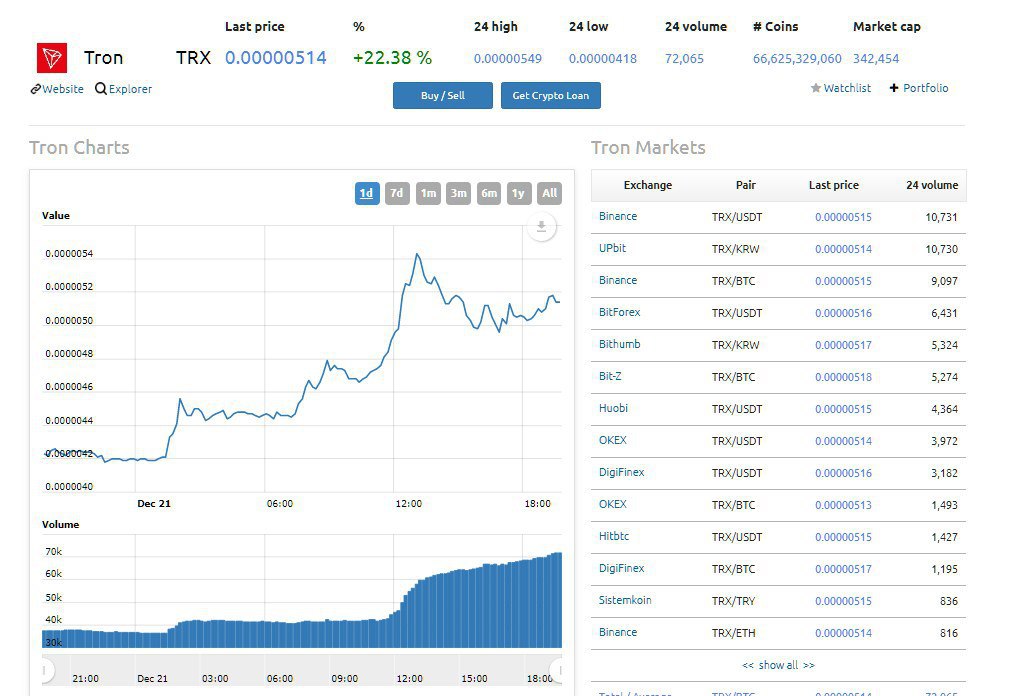This screenshot has height=696, width=1035.
Task: Expand markets list with show all
Action: (778, 665)
